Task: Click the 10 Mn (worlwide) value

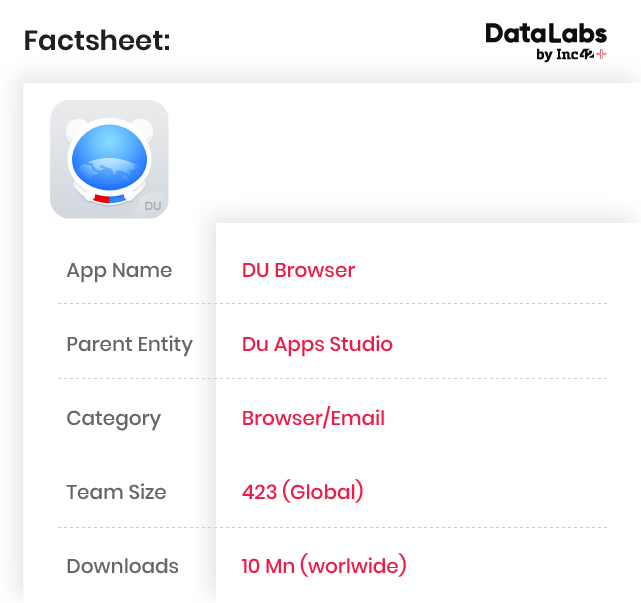Action: click(x=324, y=566)
